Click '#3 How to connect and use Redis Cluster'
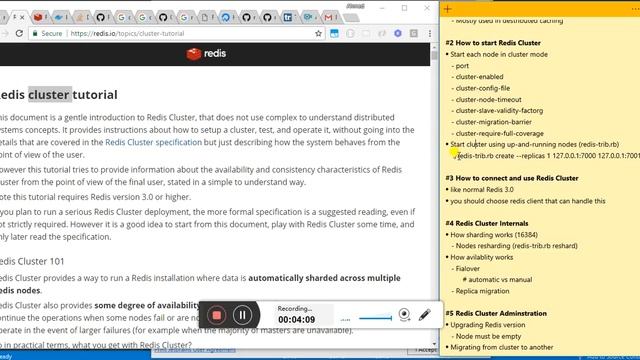640x360 pixels. [x=512, y=178]
